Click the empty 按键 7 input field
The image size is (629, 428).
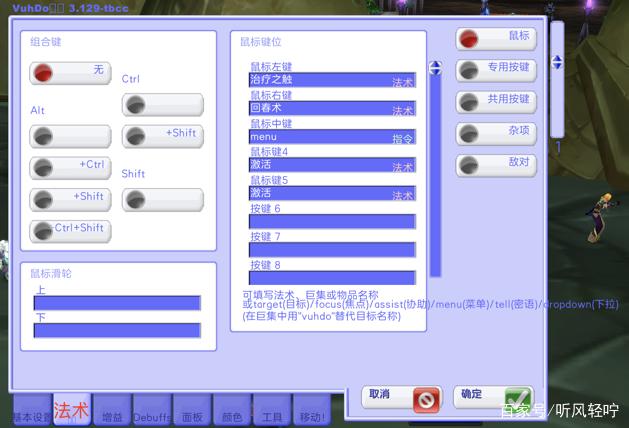point(332,249)
